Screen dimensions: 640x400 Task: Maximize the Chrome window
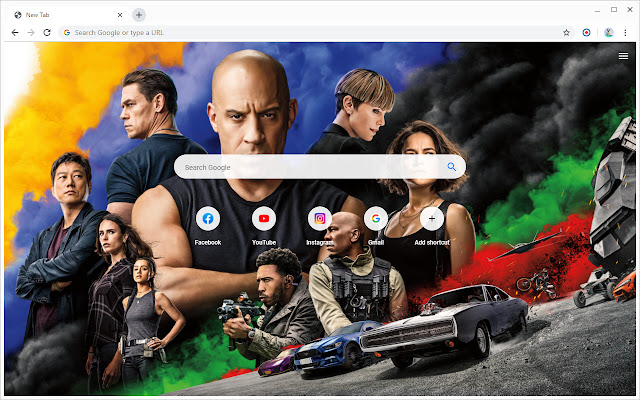coord(614,9)
